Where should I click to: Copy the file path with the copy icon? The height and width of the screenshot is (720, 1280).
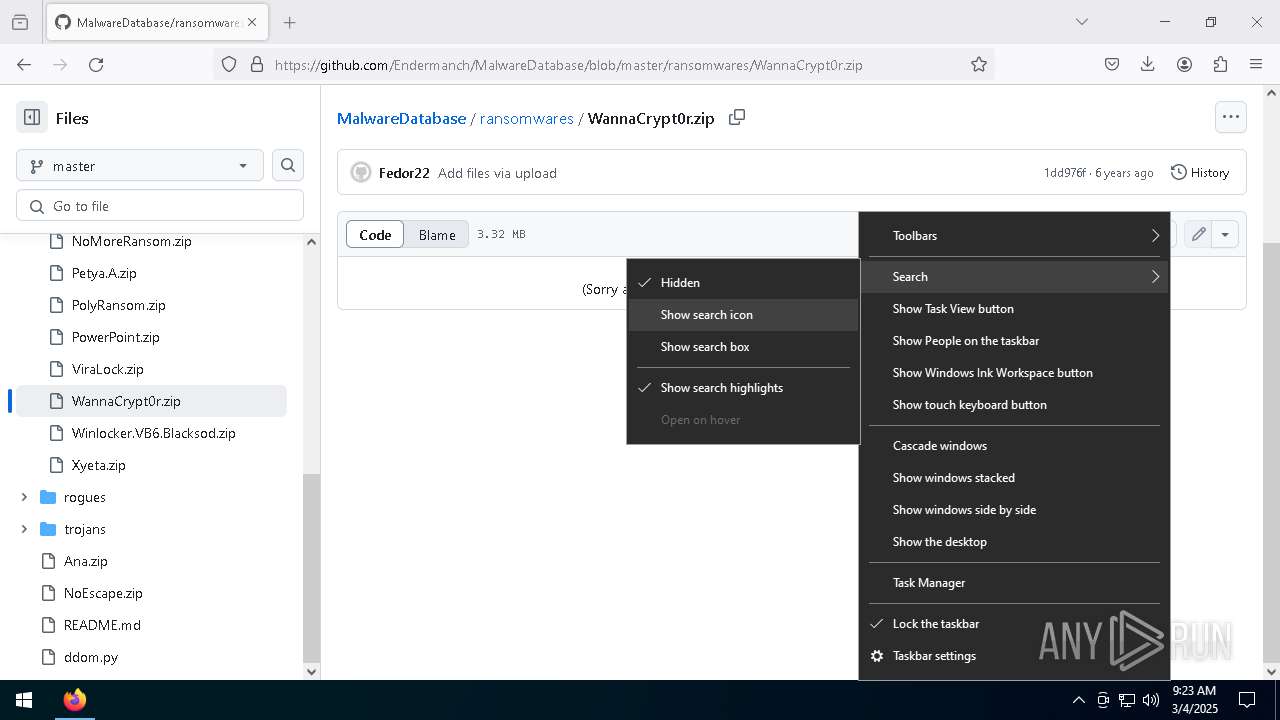(737, 118)
